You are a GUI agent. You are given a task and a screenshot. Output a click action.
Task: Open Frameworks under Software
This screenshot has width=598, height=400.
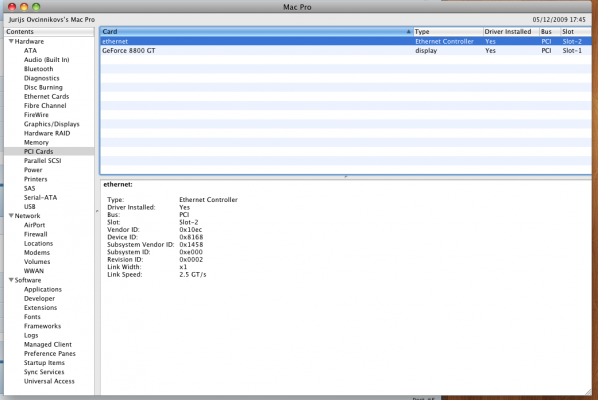pos(42,326)
